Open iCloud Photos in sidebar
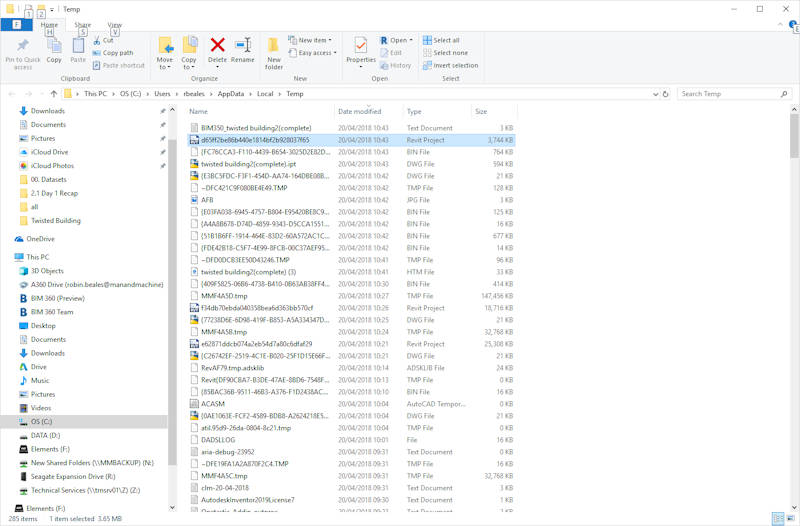Viewport: 800px width, 526px height. coord(52,166)
